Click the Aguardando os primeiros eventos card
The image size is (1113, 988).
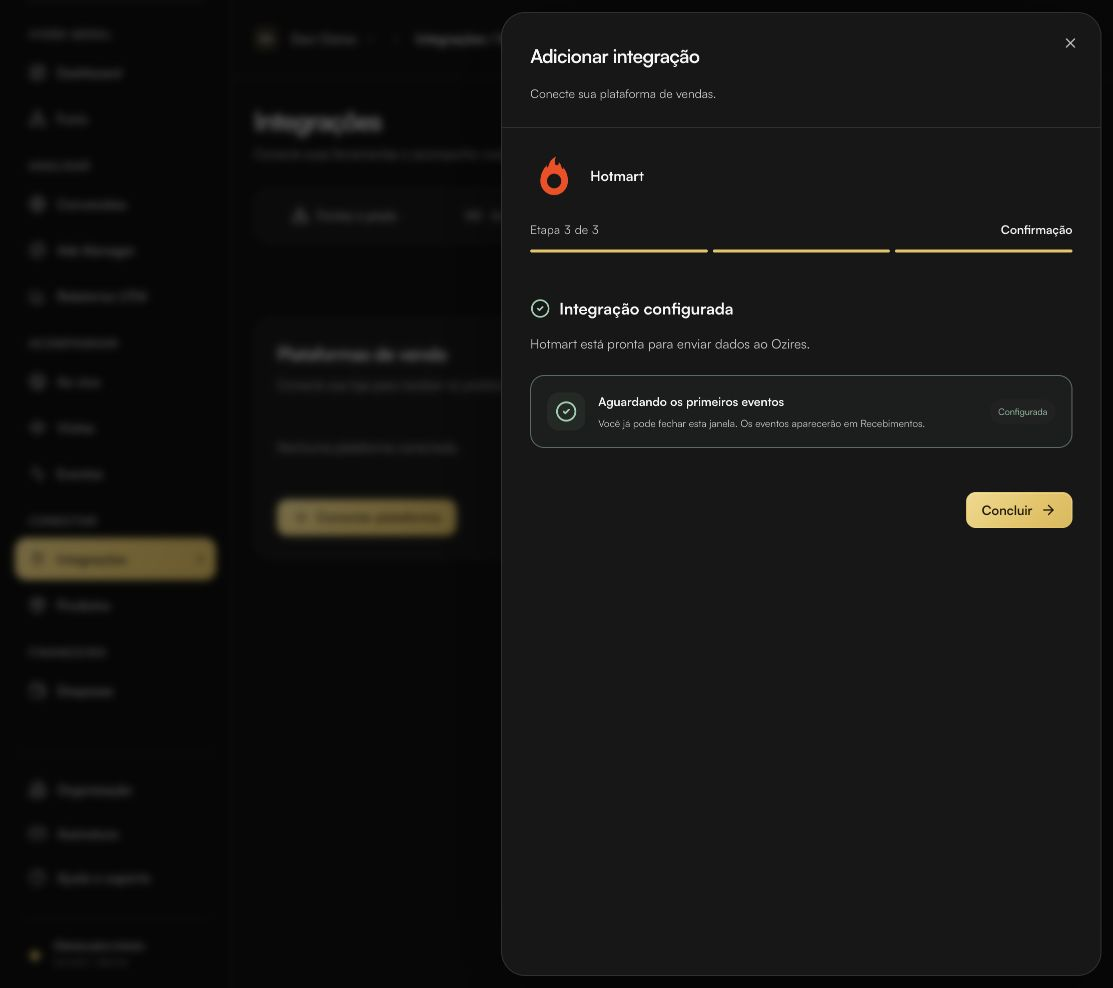tap(801, 412)
